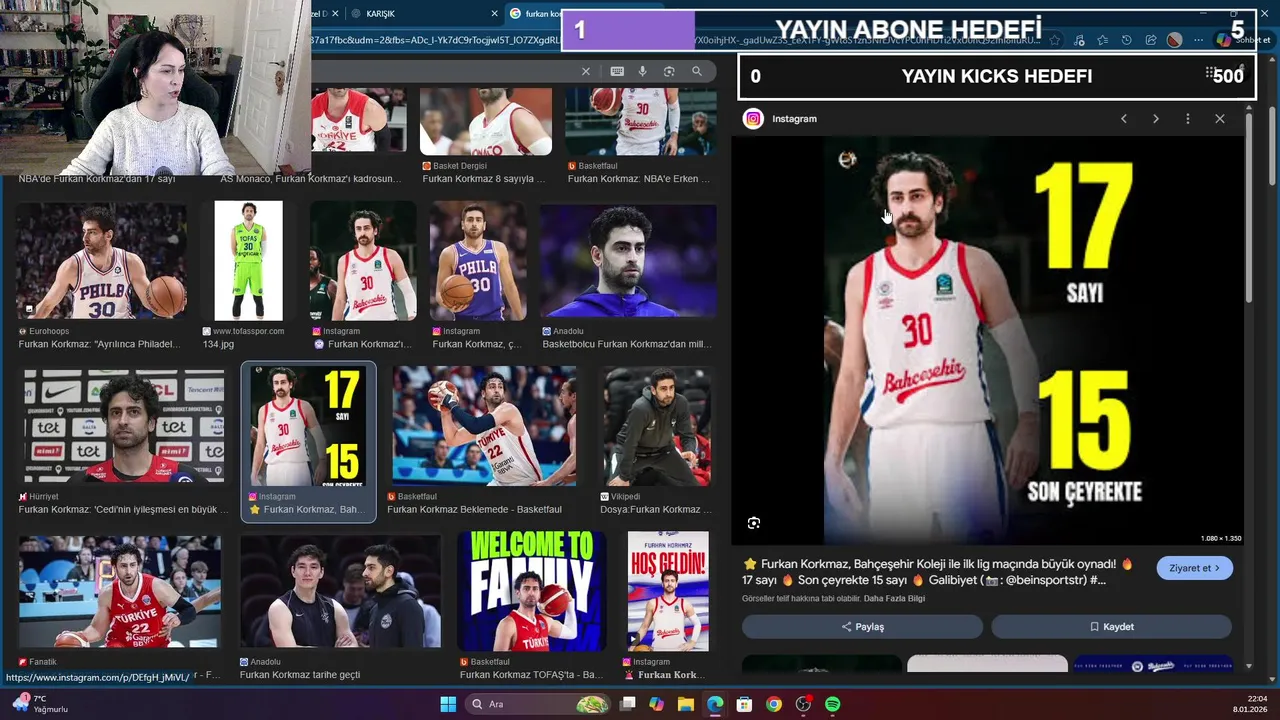The image size is (1280, 720).
Task: Click the Instagram logo in preview panel
Action: (753, 118)
